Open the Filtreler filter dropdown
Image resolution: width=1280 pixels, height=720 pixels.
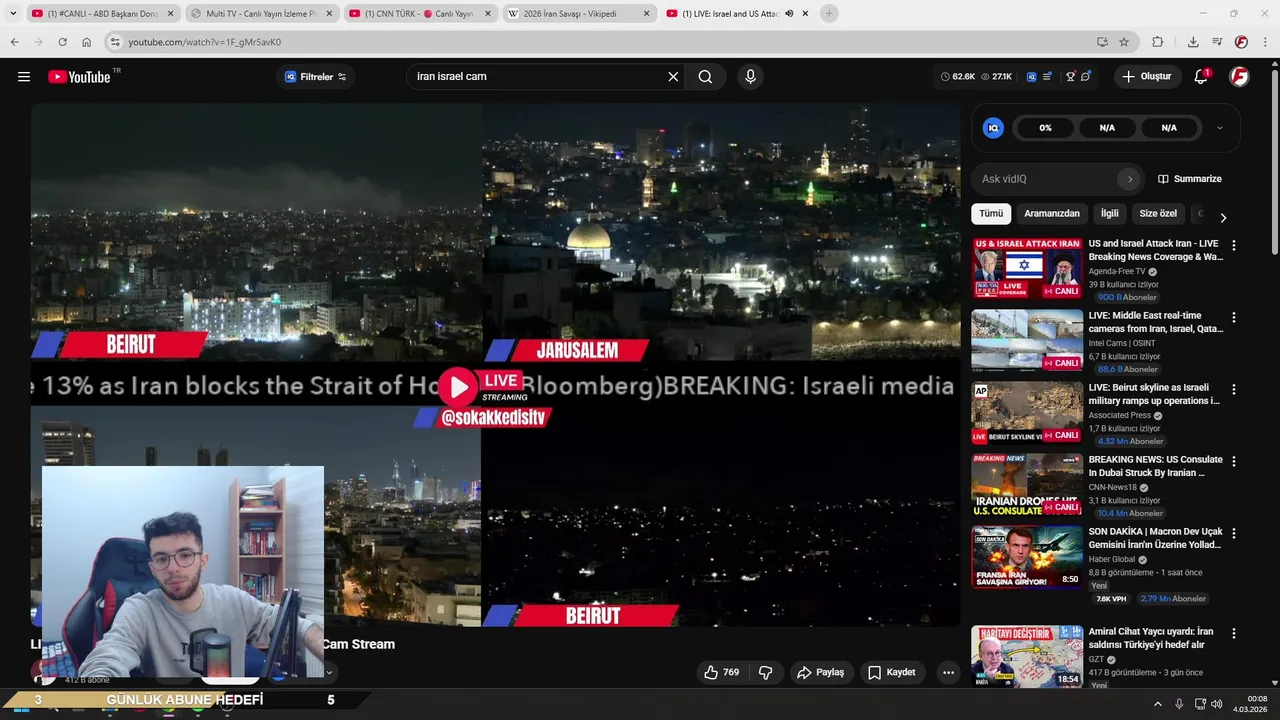click(x=315, y=77)
